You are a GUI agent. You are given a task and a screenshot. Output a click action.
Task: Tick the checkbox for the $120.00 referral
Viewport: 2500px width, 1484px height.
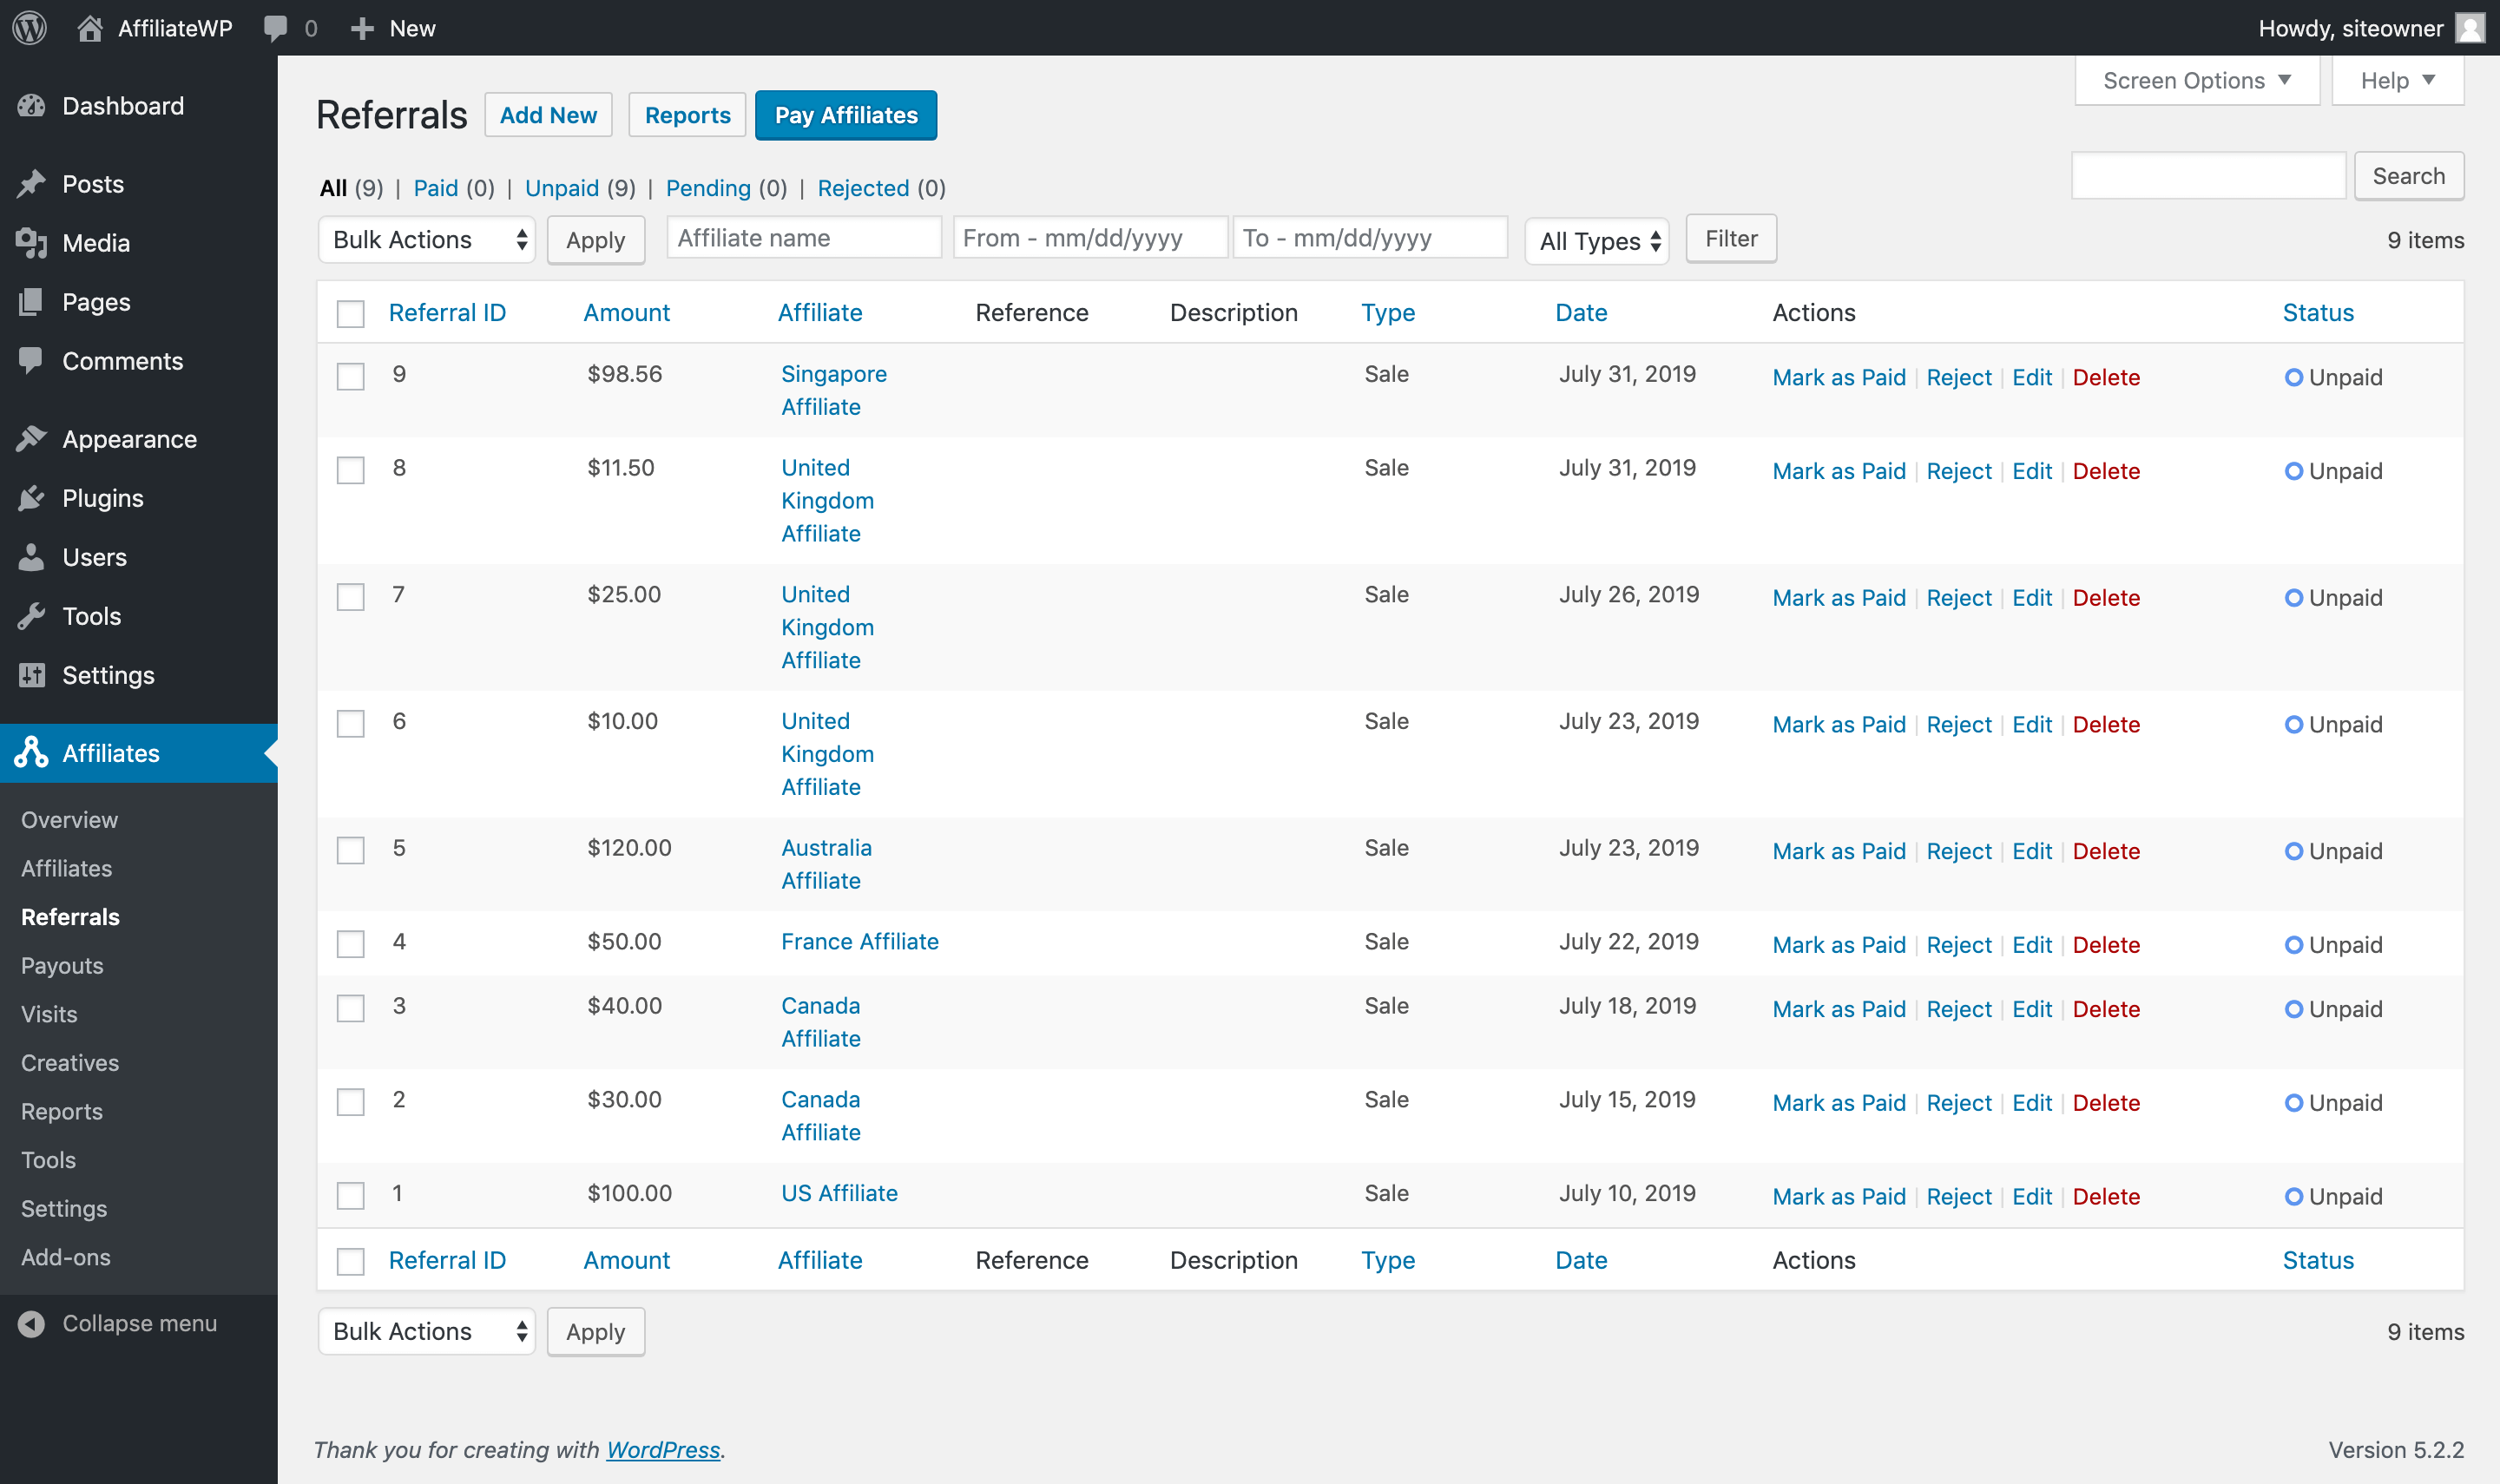coord(350,851)
